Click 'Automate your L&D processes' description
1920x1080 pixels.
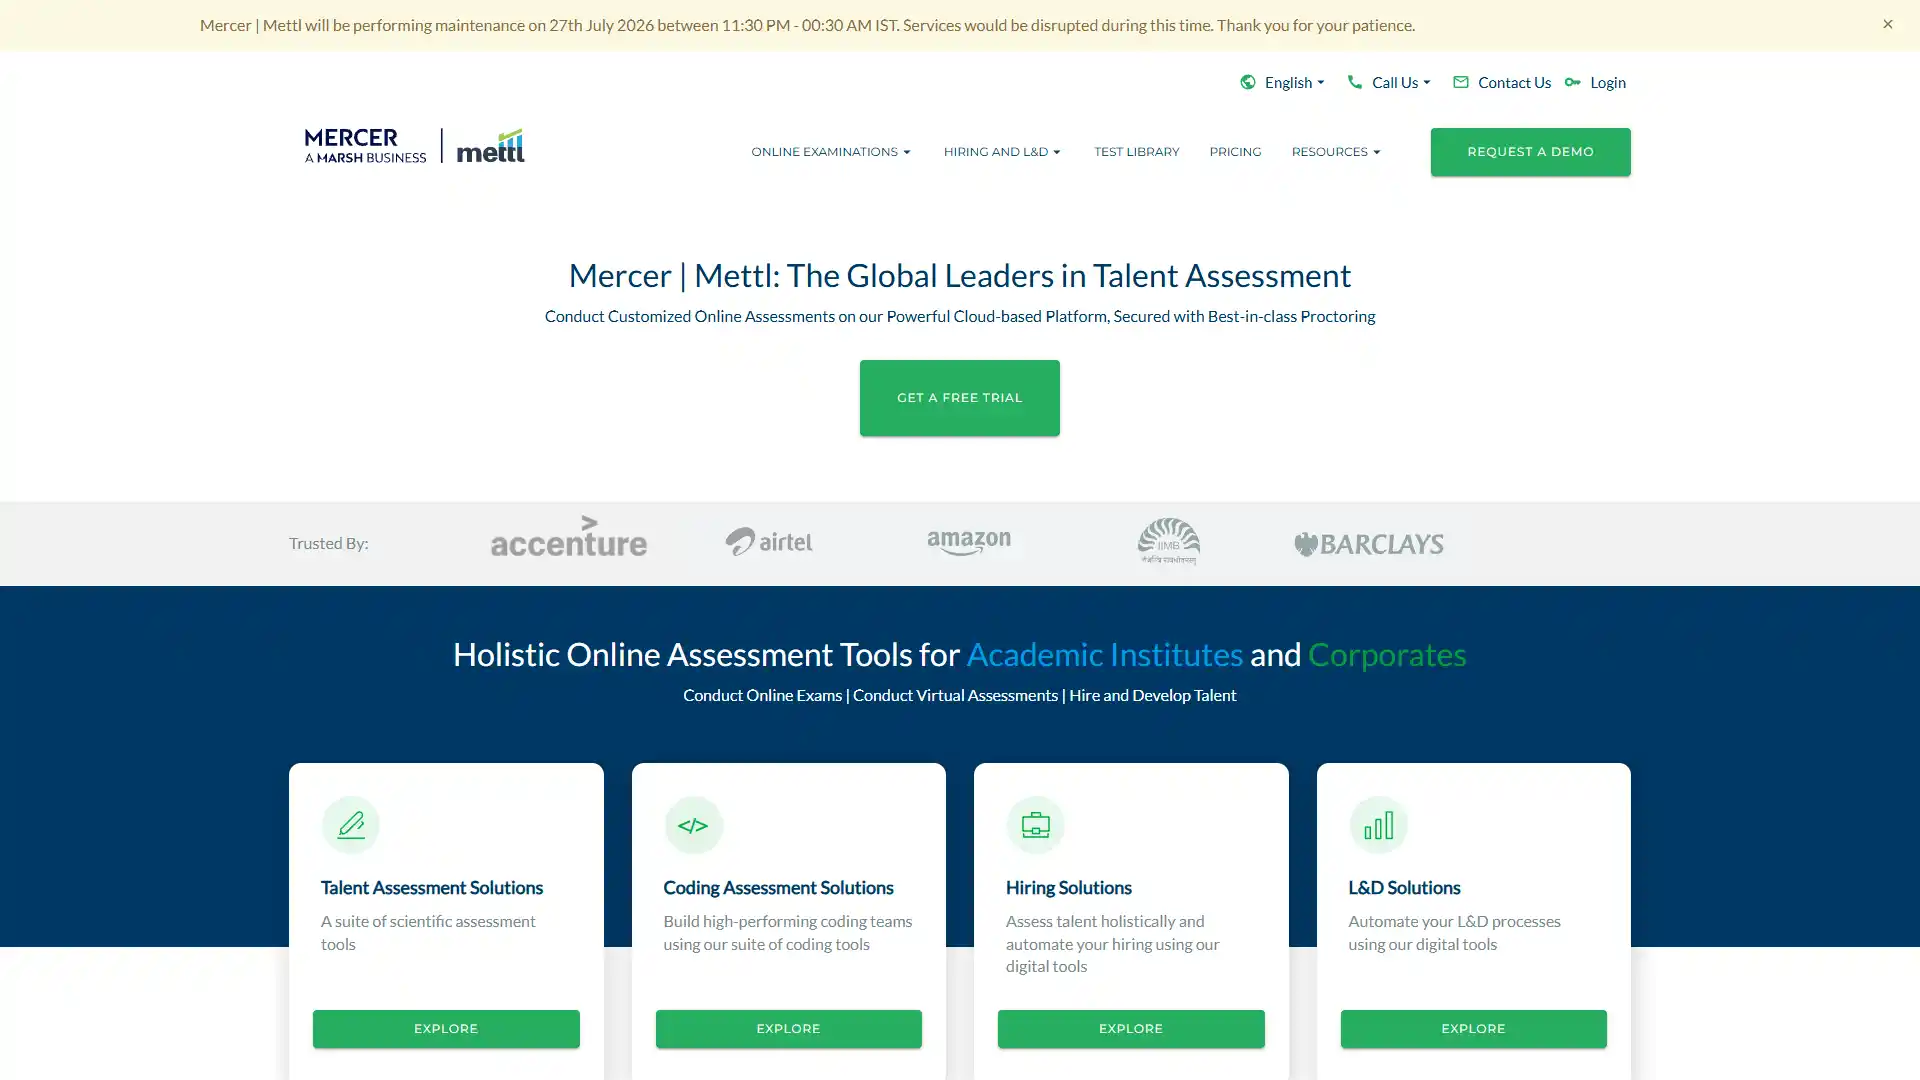point(1454,933)
